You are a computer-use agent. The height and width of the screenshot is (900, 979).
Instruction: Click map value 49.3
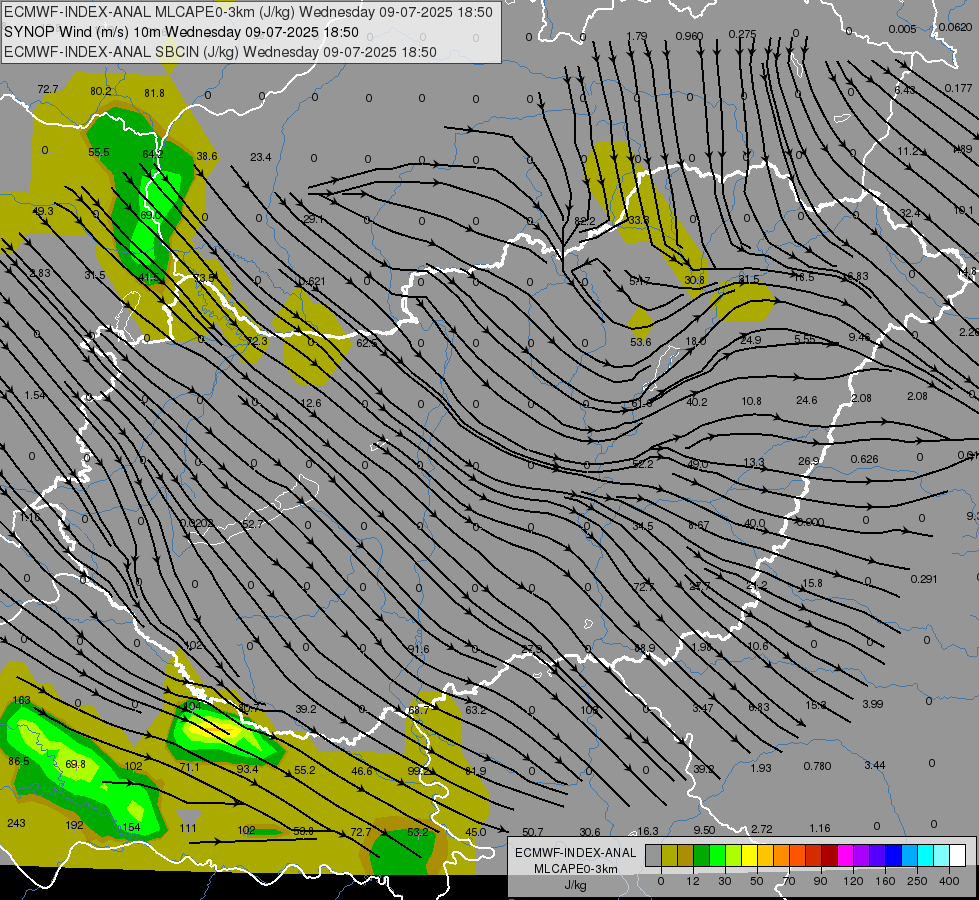click(43, 211)
